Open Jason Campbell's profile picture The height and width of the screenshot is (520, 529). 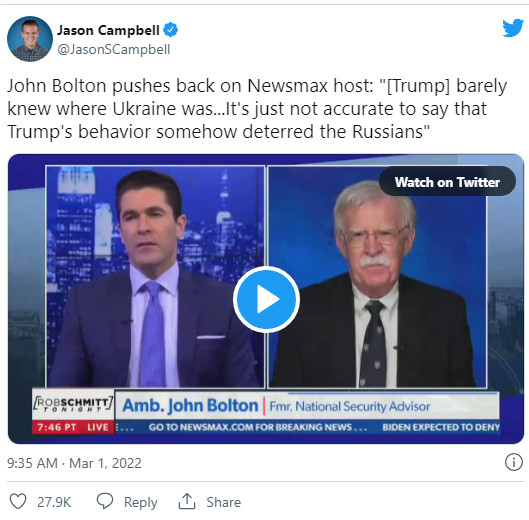coord(30,39)
